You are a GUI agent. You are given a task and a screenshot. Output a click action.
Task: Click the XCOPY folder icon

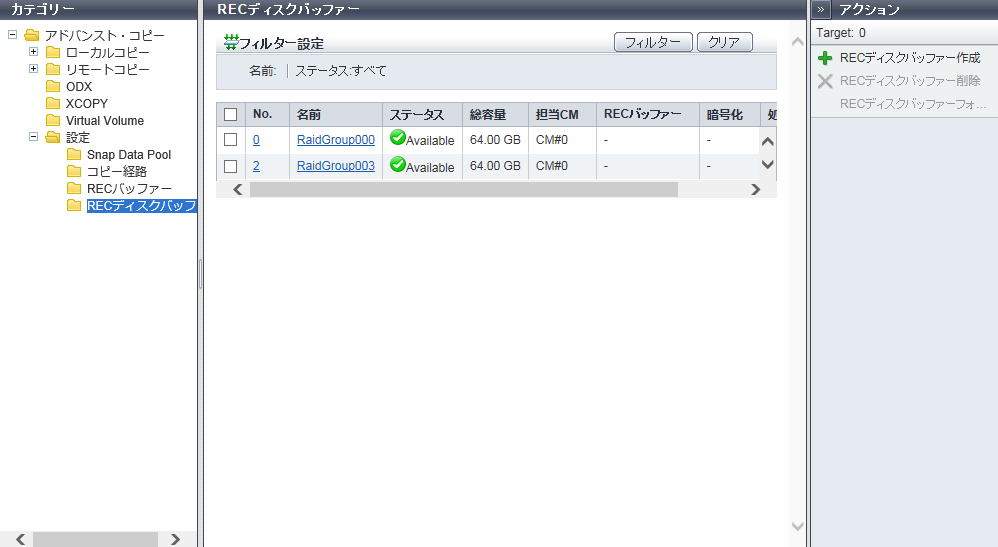[x=53, y=104]
